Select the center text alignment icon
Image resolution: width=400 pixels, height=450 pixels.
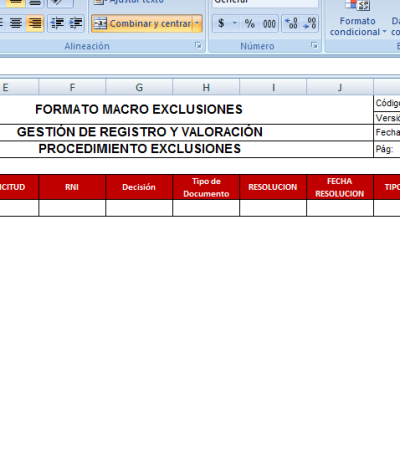tap(16, 23)
